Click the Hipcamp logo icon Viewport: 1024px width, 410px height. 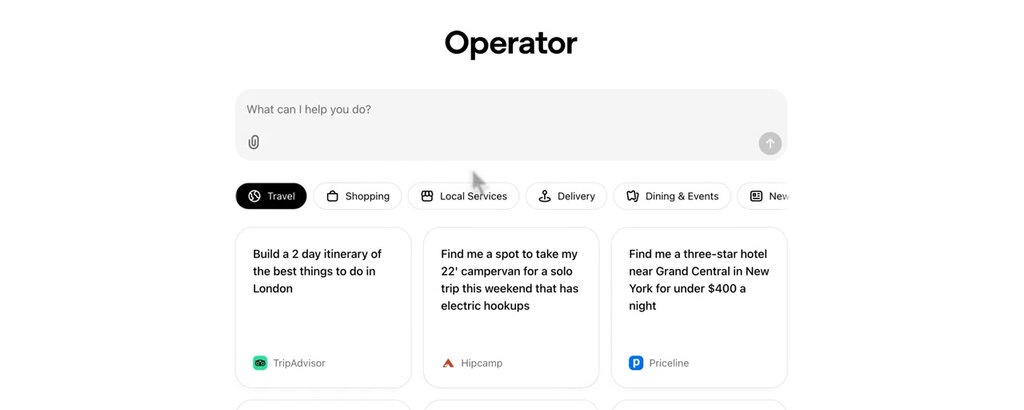(448, 363)
